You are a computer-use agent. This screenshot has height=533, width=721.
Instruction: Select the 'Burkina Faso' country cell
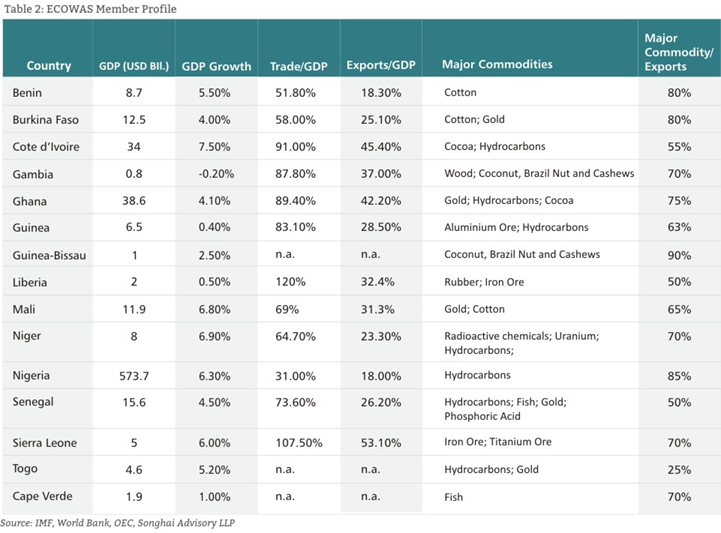tap(46, 120)
